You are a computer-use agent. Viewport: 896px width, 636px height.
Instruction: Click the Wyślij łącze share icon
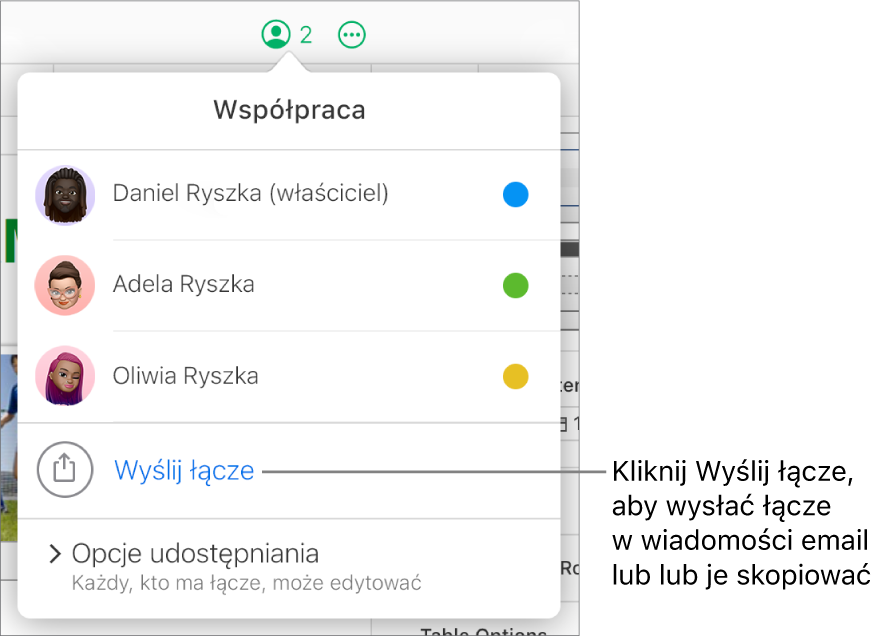click(64, 470)
